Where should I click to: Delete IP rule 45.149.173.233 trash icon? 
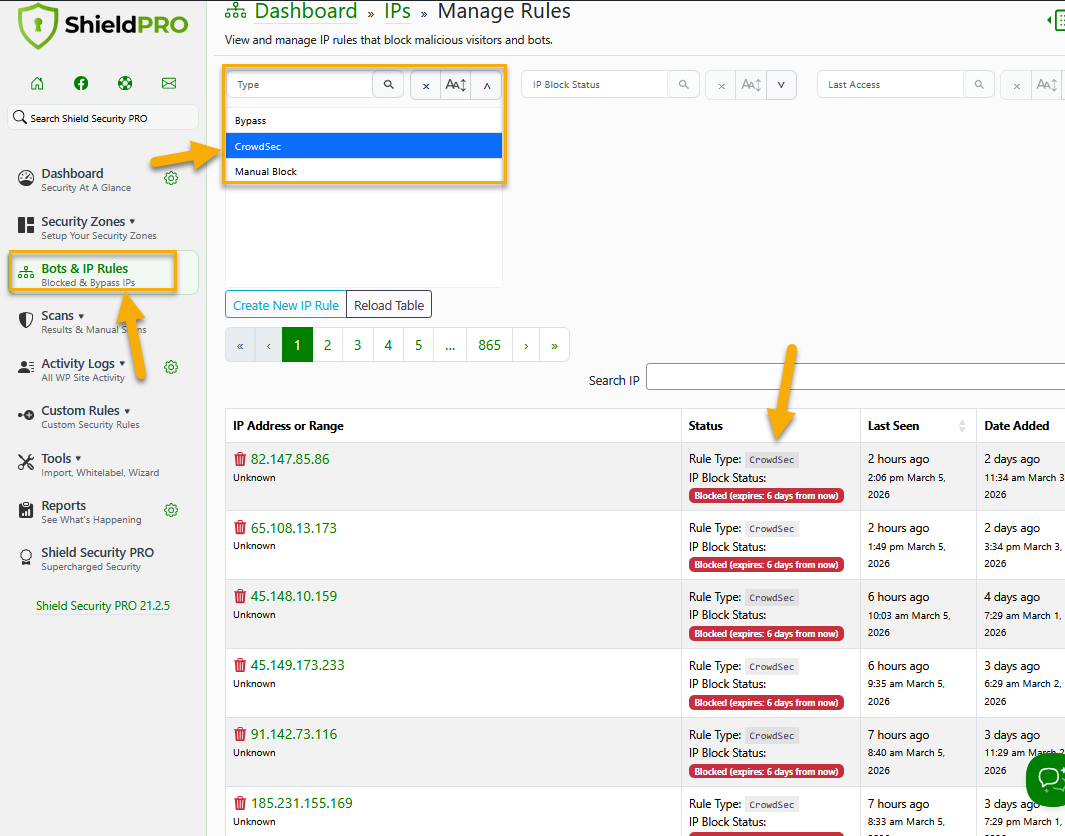(240, 665)
